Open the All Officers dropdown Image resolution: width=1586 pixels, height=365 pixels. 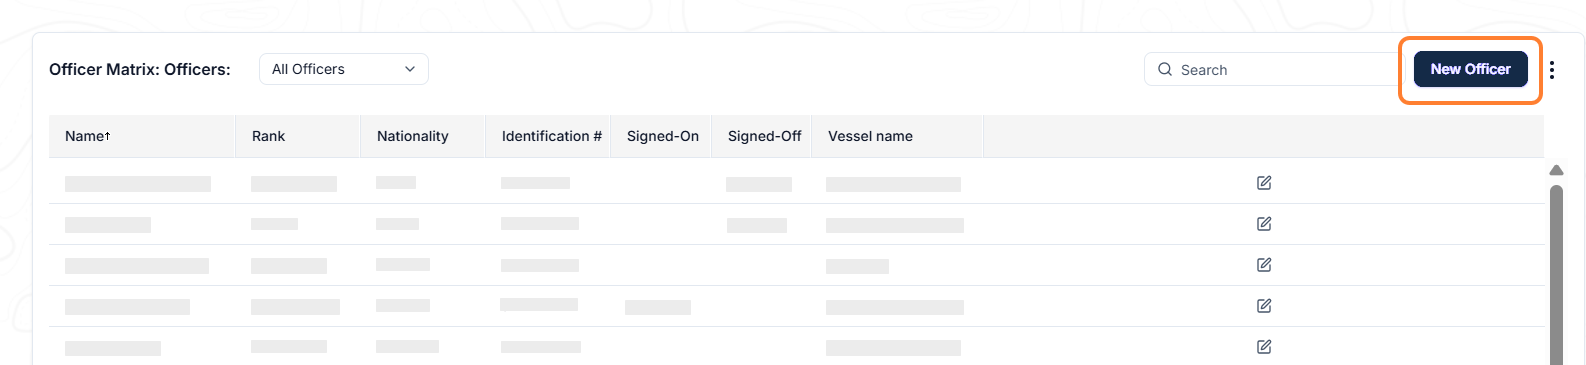pos(344,69)
